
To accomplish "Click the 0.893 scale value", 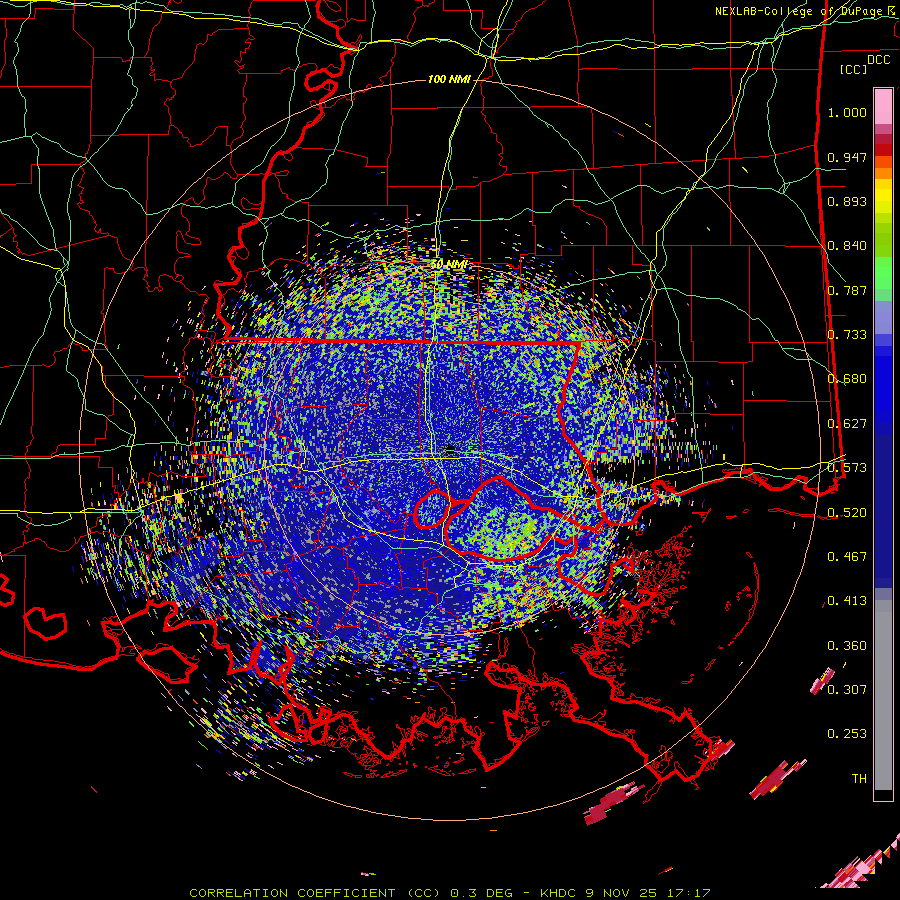I will tap(847, 201).
